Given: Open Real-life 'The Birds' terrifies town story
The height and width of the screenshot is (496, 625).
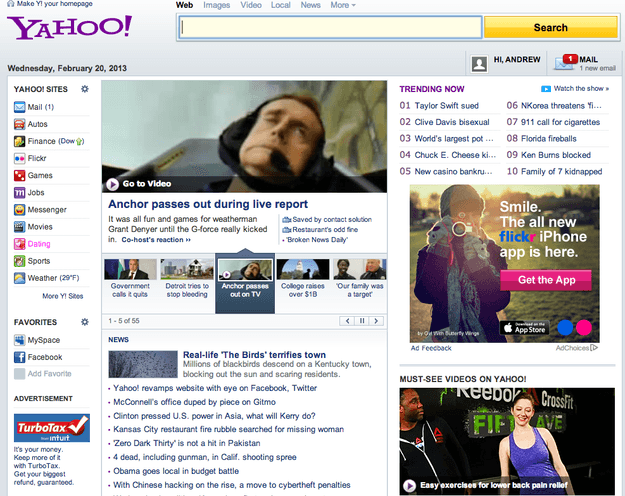Looking at the screenshot, I should [254, 355].
